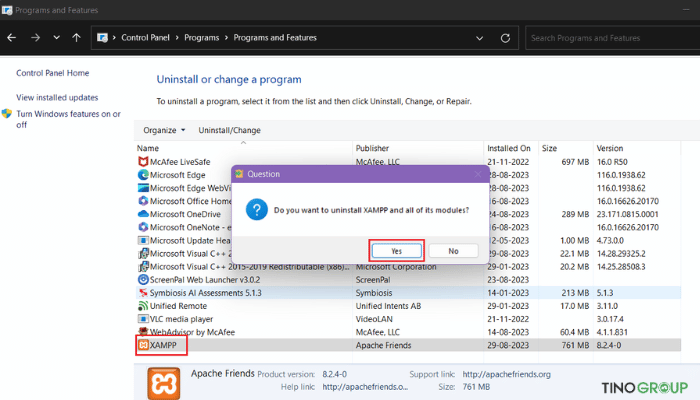Click Programs and Features breadcrumb
Image resolution: width=700 pixels, height=400 pixels.
(275, 38)
